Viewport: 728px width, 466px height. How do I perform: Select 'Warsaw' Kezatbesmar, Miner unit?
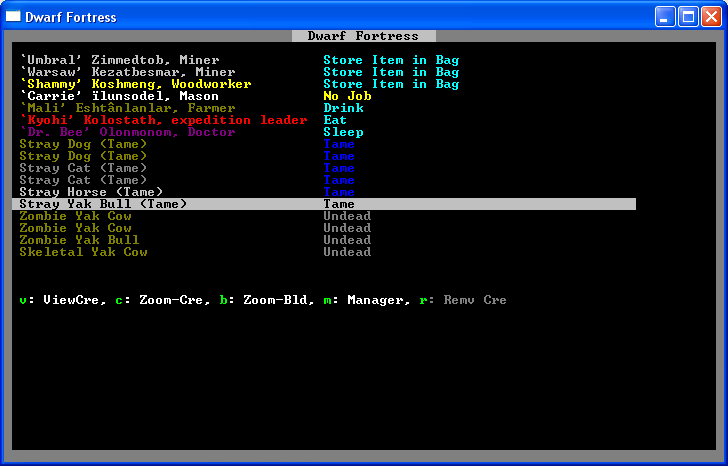[x=128, y=72]
